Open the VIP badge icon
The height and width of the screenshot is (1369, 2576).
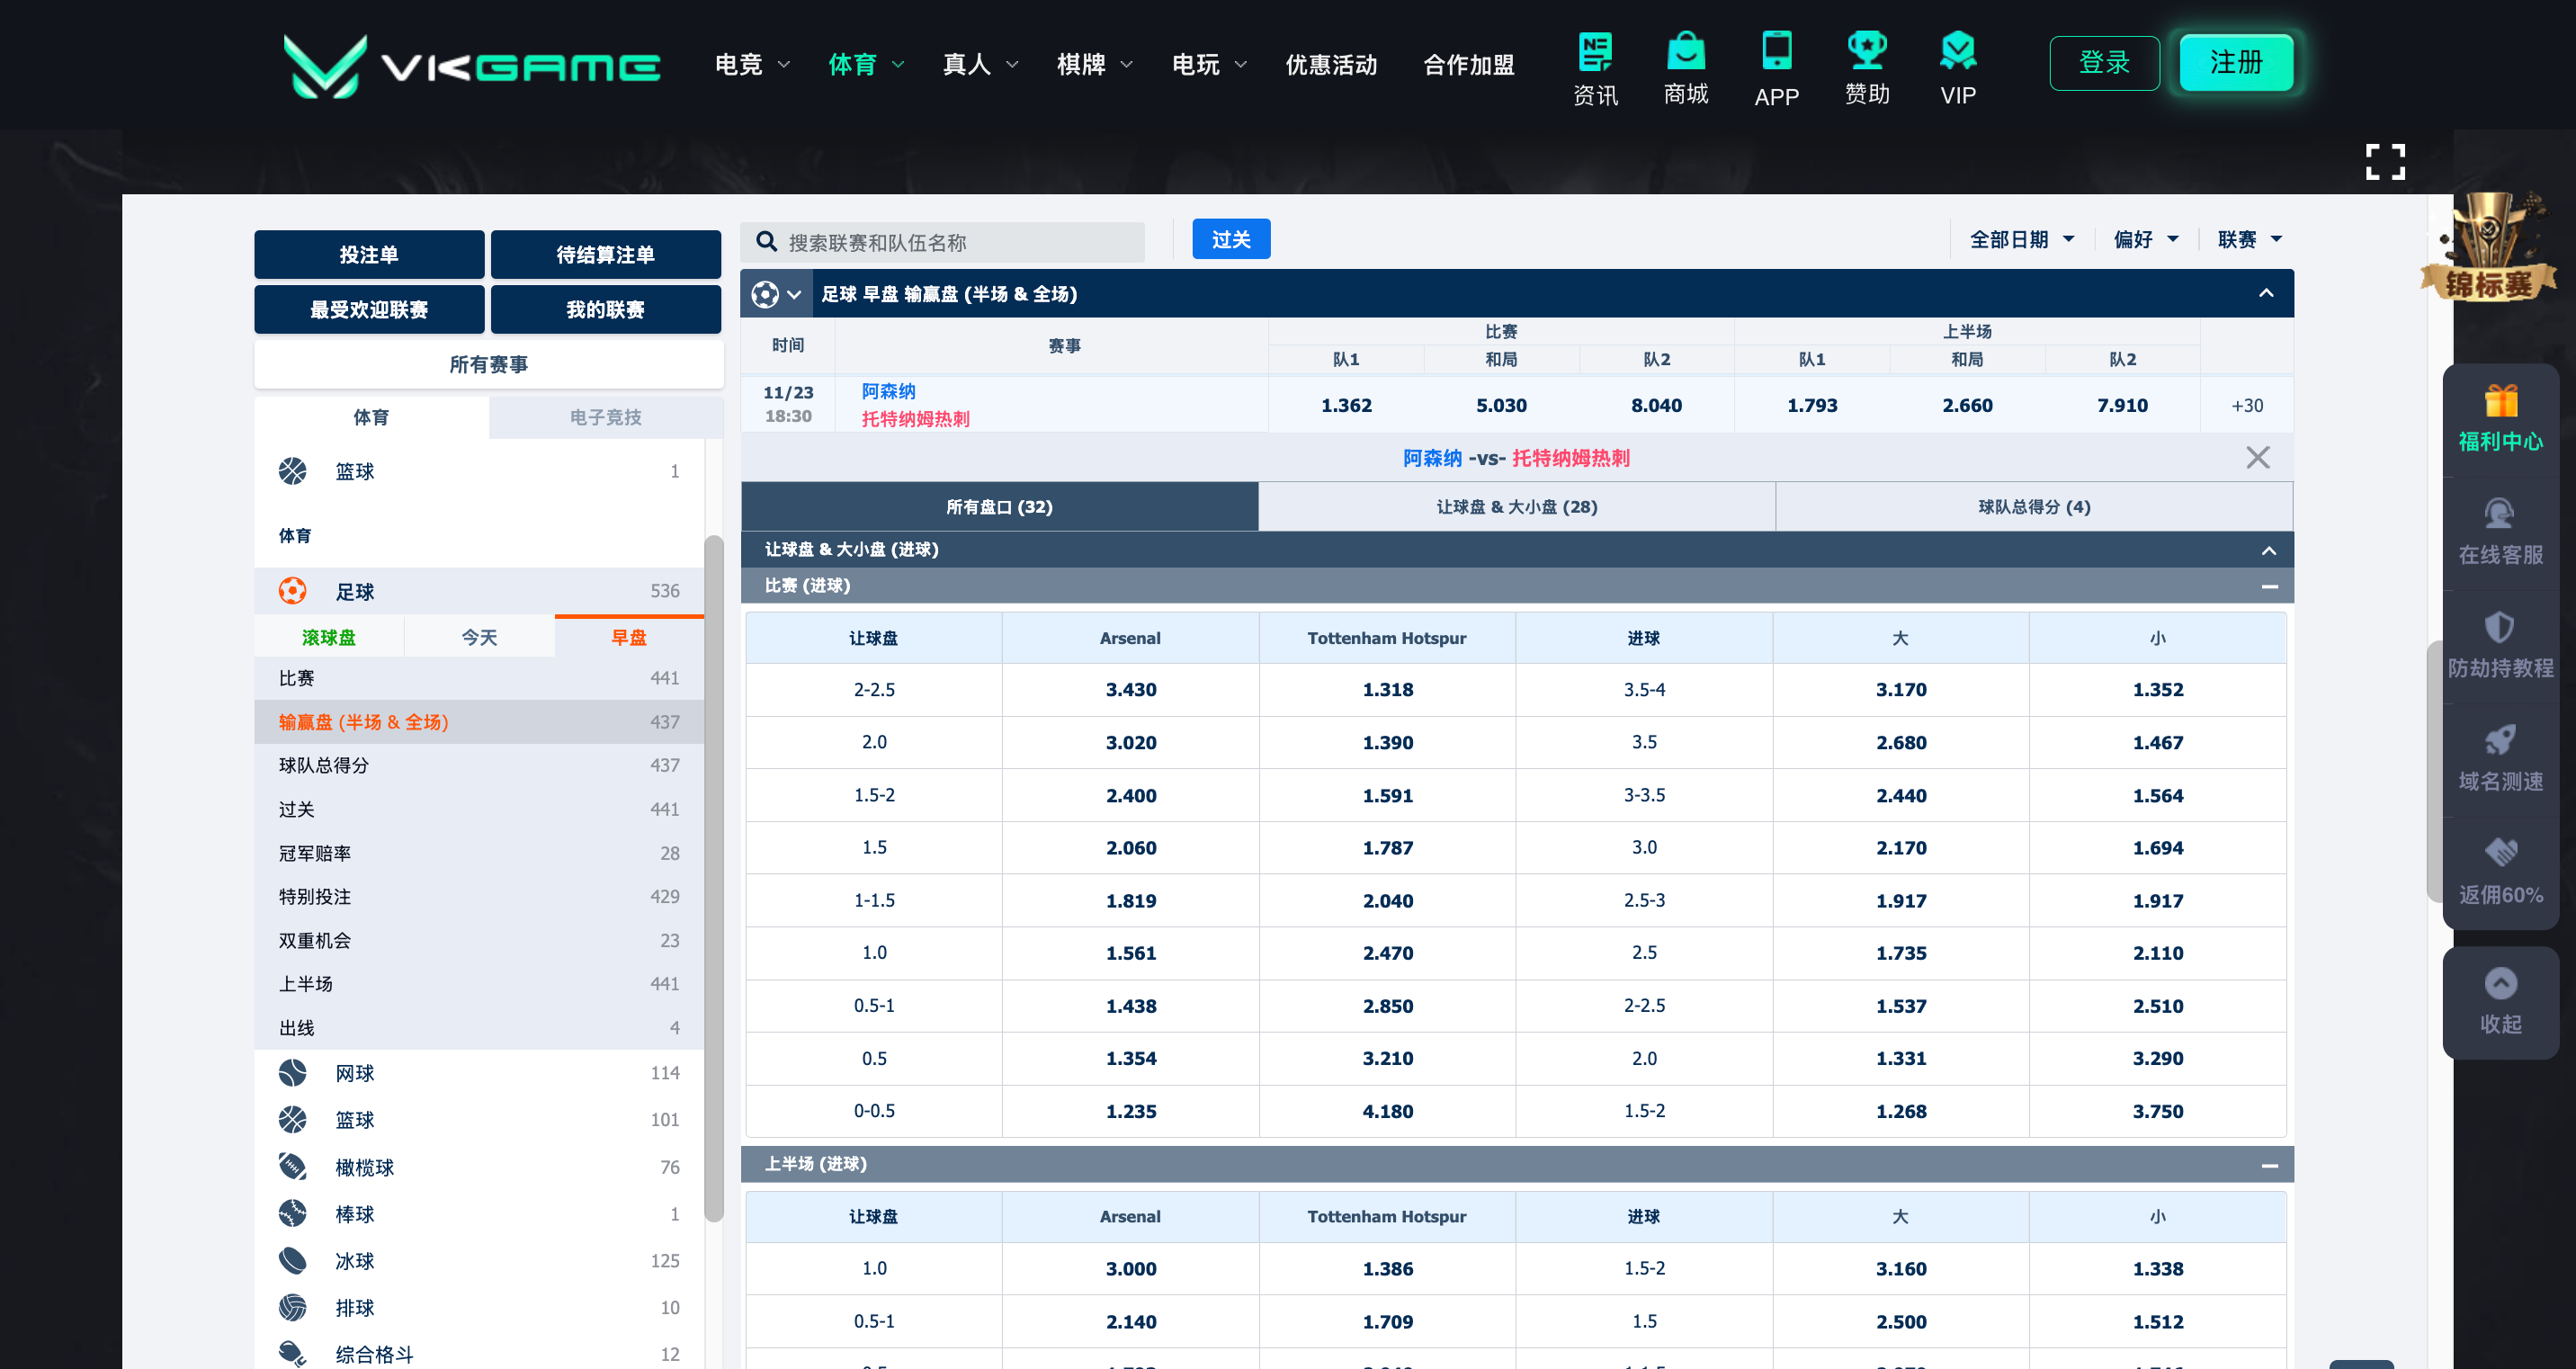1958,50
